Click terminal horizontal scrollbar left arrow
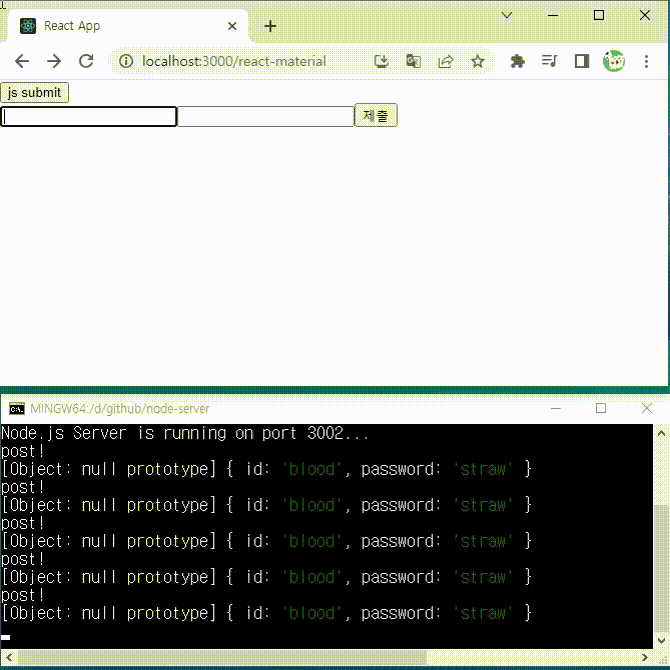The width and height of the screenshot is (670, 670). tap(9, 657)
